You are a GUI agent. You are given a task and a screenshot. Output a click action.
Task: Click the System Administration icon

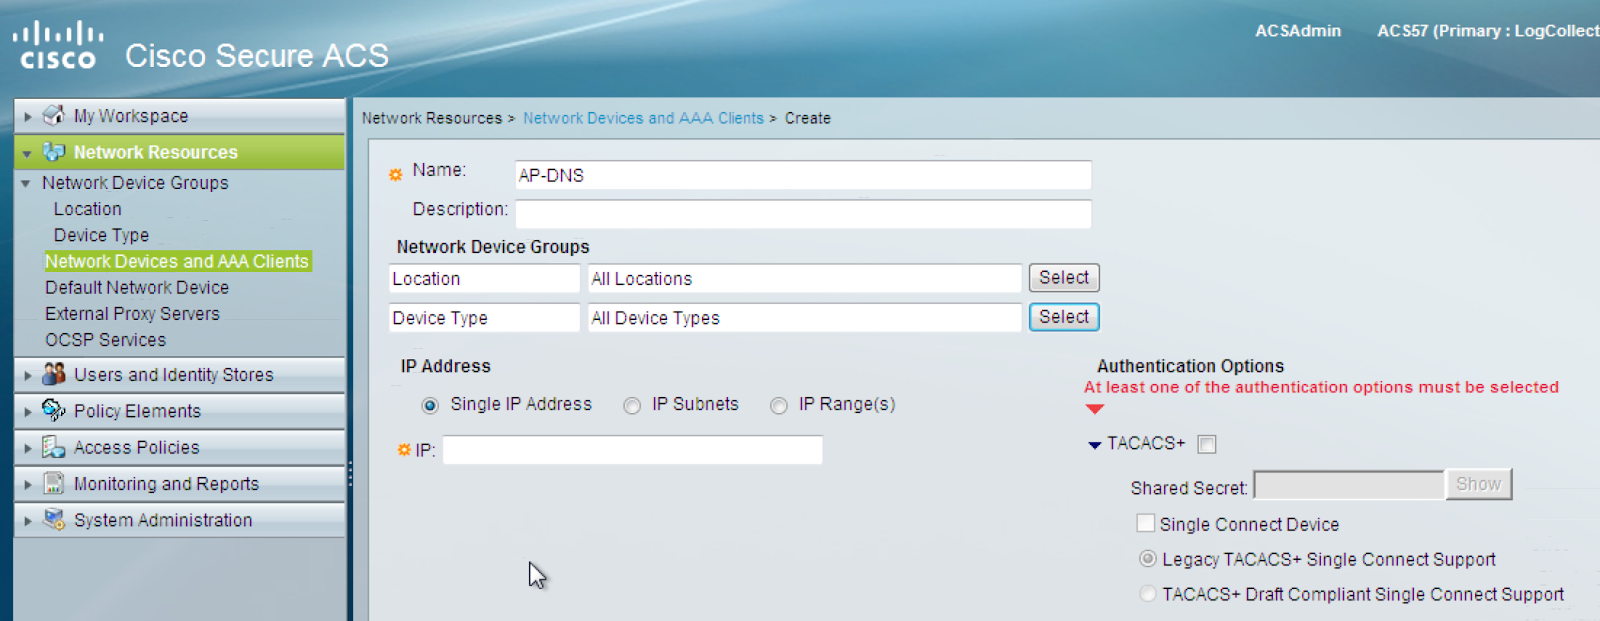coord(54,519)
